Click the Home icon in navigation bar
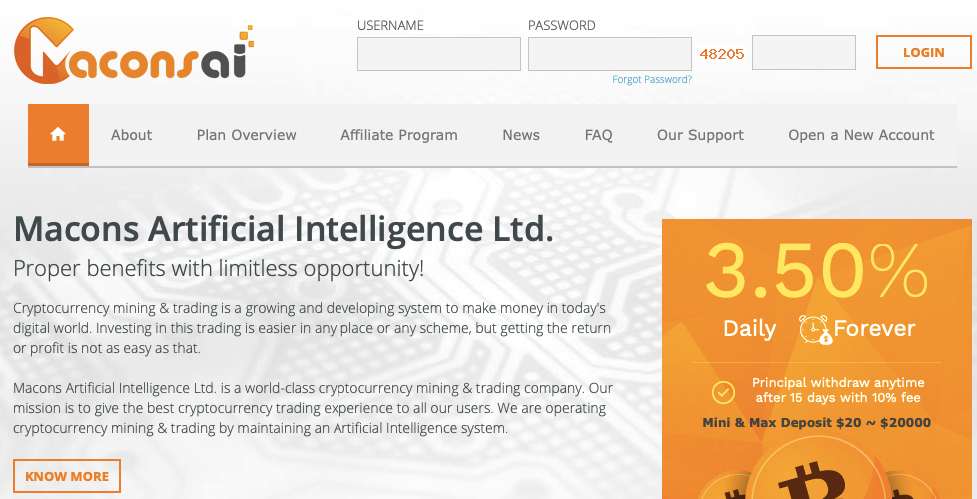977x499 pixels. pyautogui.click(x=58, y=135)
